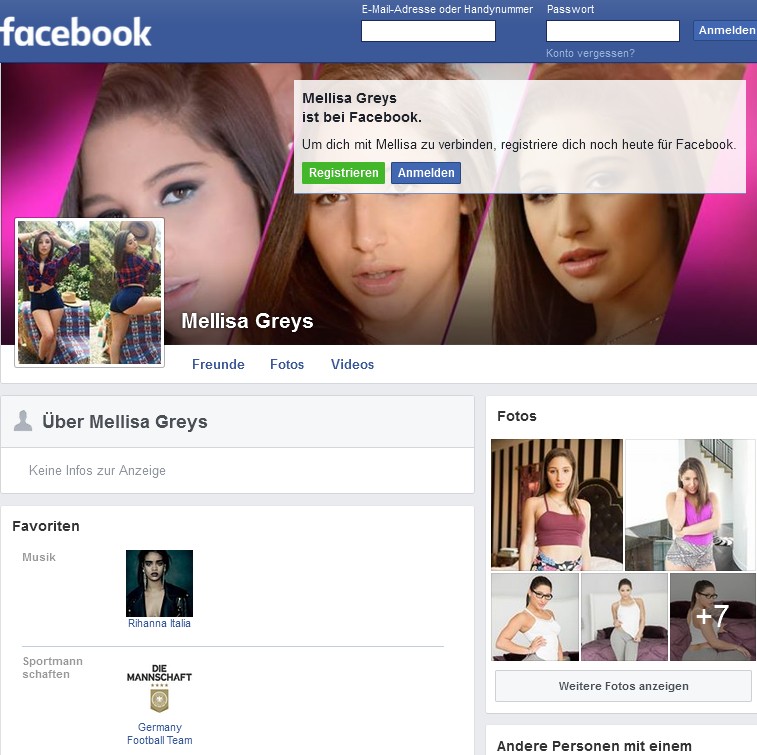Image resolution: width=757 pixels, height=755 pixels.
Task: Open the photo with glasses and white top
Action: (535, 617)
